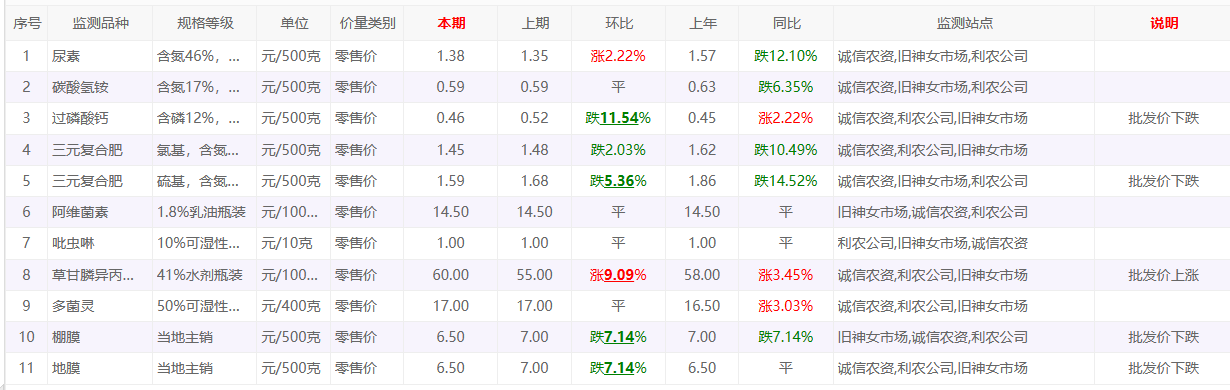1230x390 pixels.
Task: Click 批发价下跌 note in the 棚膜 row
Action: point(1163,337)
